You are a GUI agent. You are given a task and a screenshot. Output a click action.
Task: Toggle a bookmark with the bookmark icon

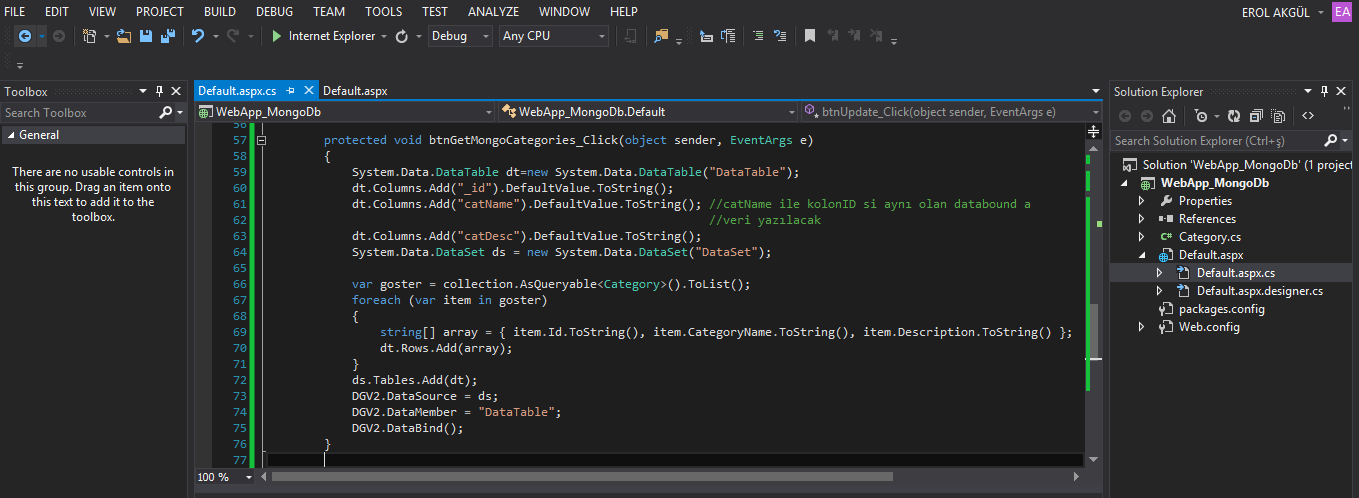[809, 36]
